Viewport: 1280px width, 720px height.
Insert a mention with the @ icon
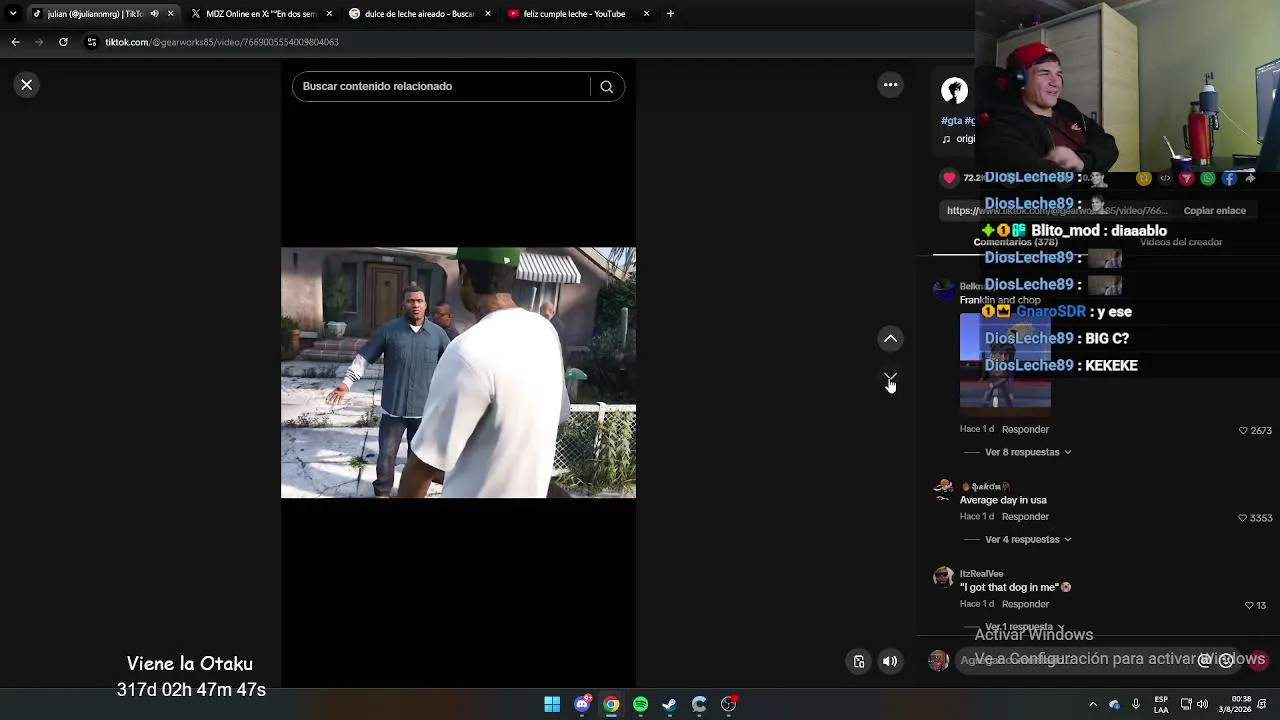pos(1205,660)
